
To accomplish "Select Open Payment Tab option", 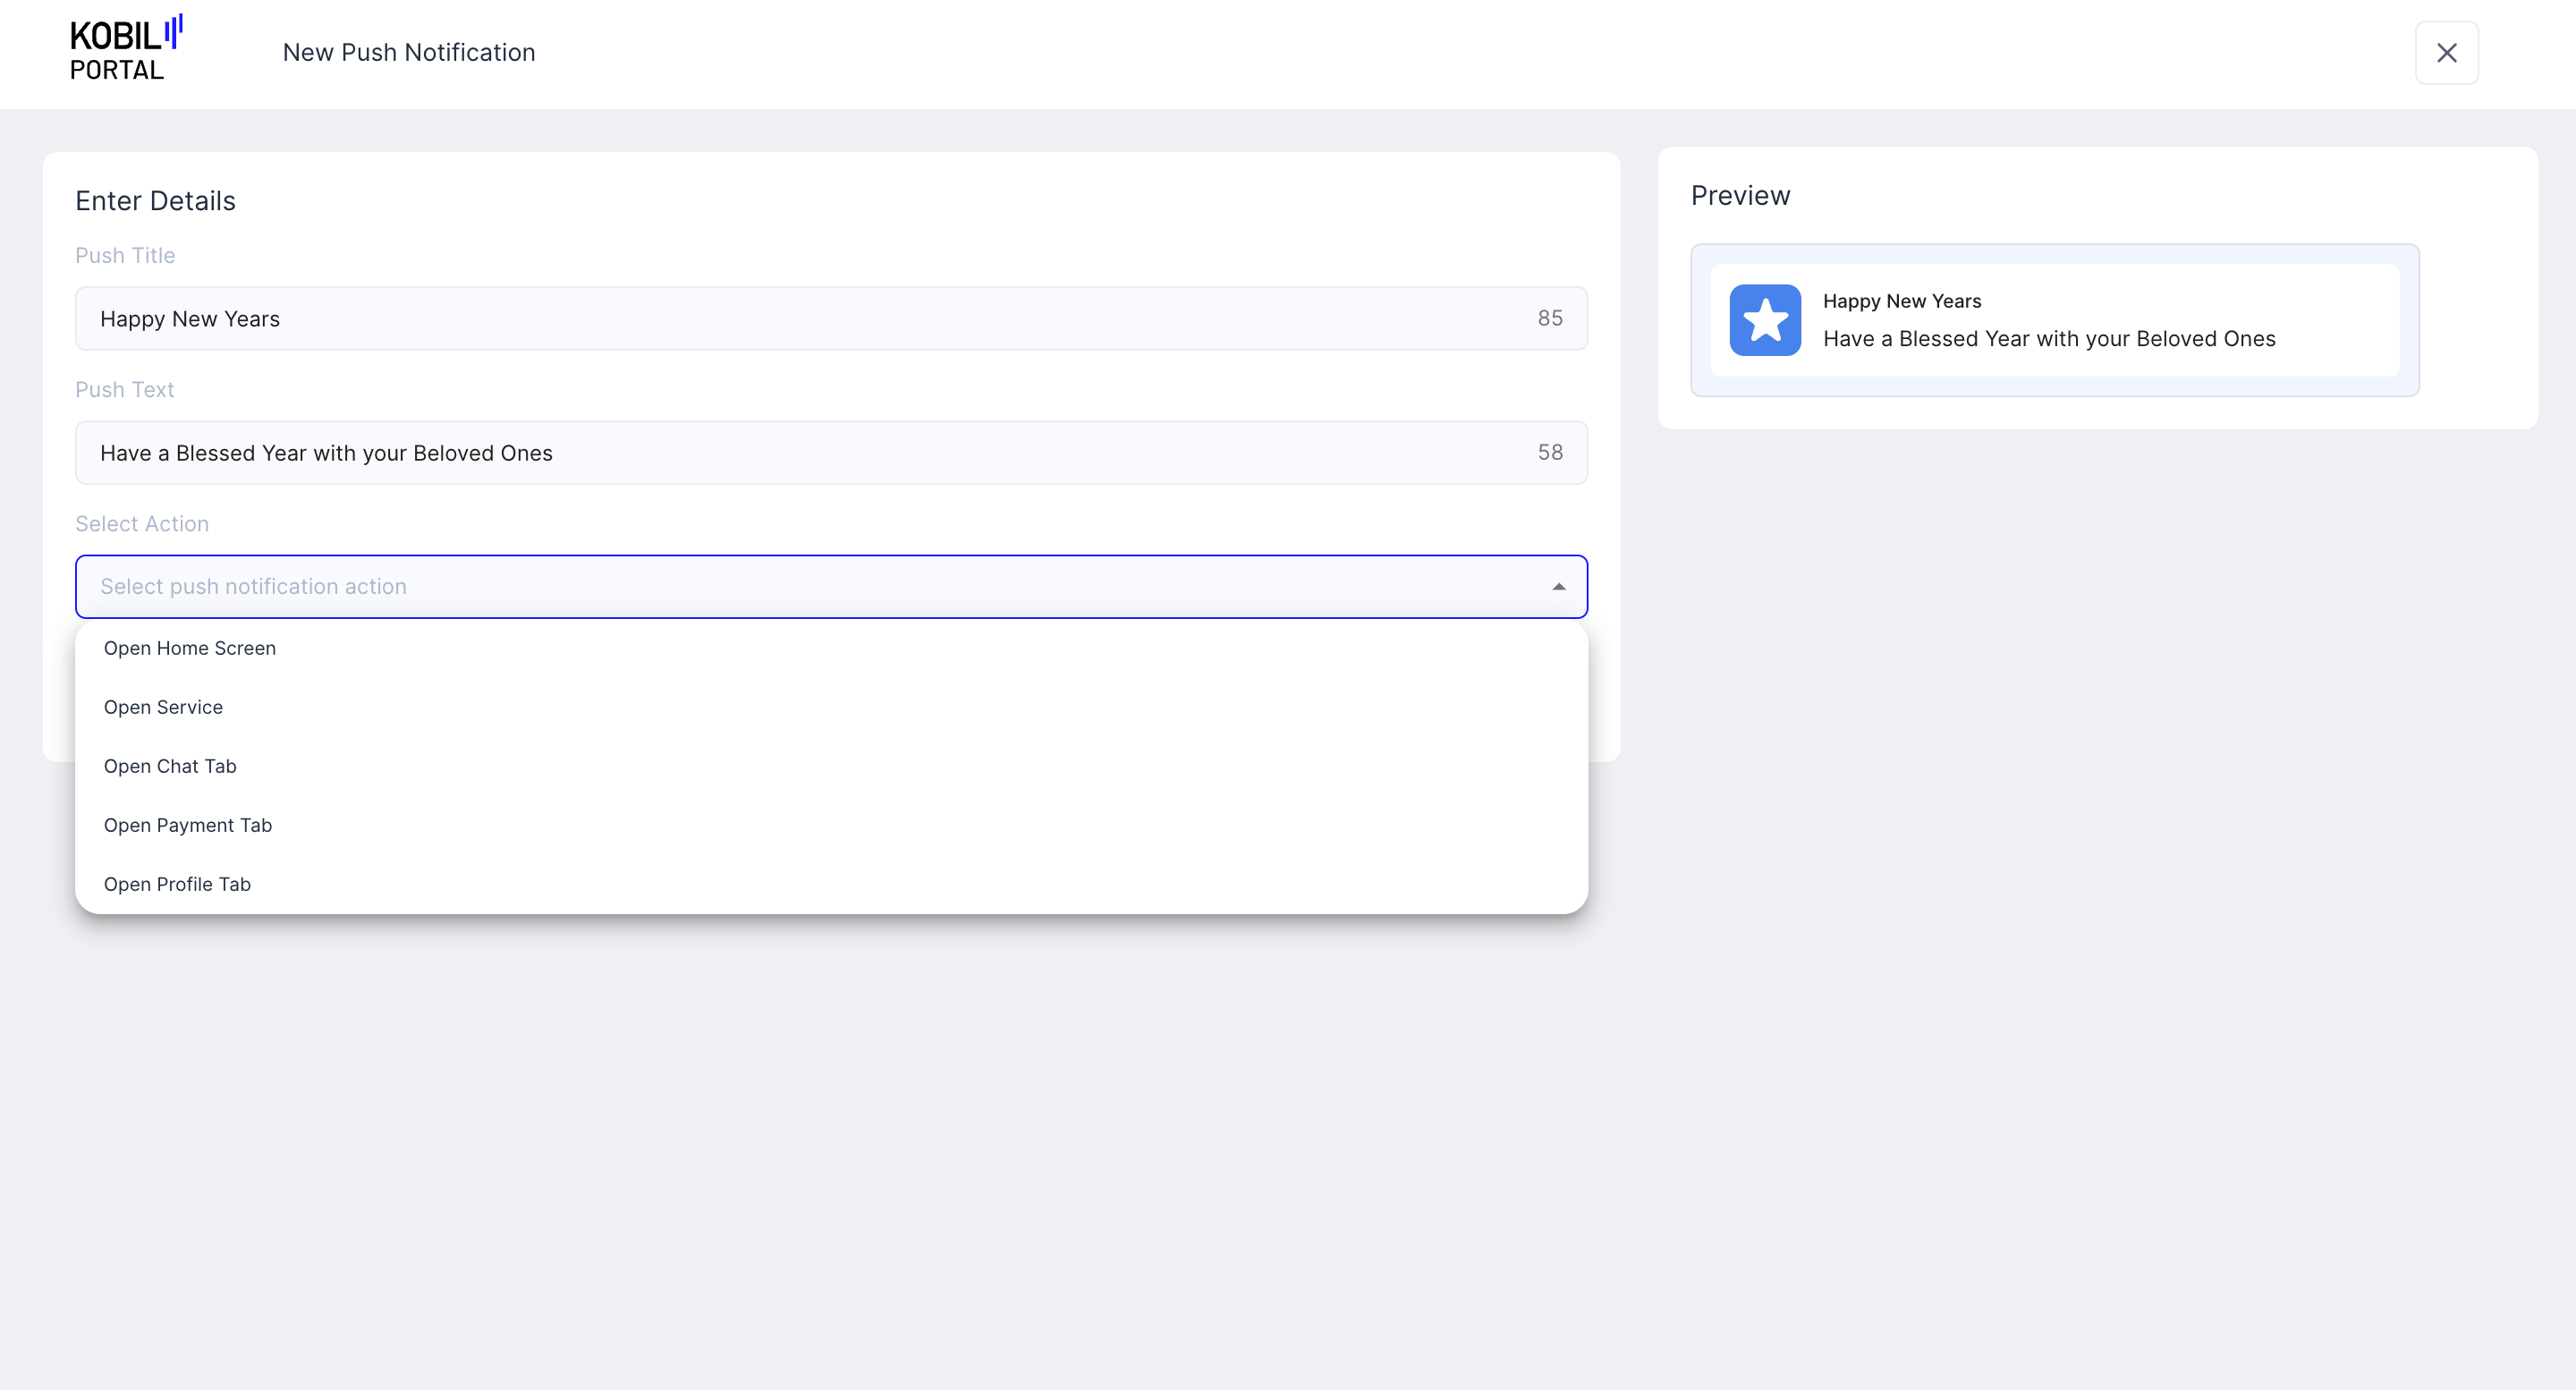I will (x=188, y=825).
